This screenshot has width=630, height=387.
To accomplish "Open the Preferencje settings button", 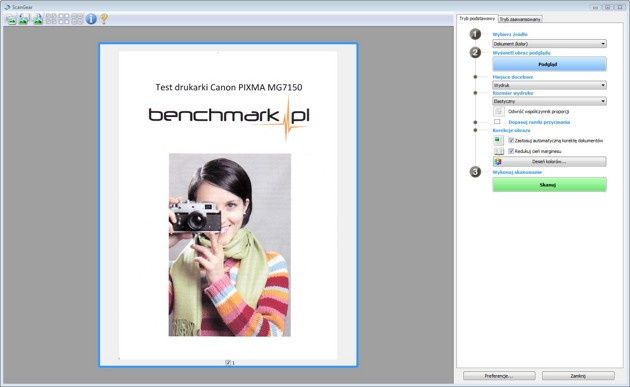I will (x=499, y=375).
